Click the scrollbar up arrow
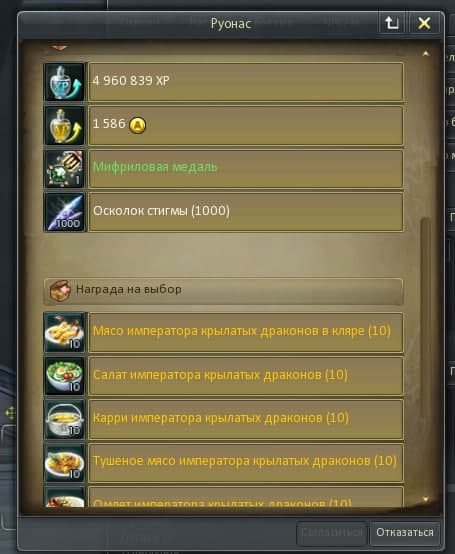Screen dimensions: 455x554 pos(426,53)
